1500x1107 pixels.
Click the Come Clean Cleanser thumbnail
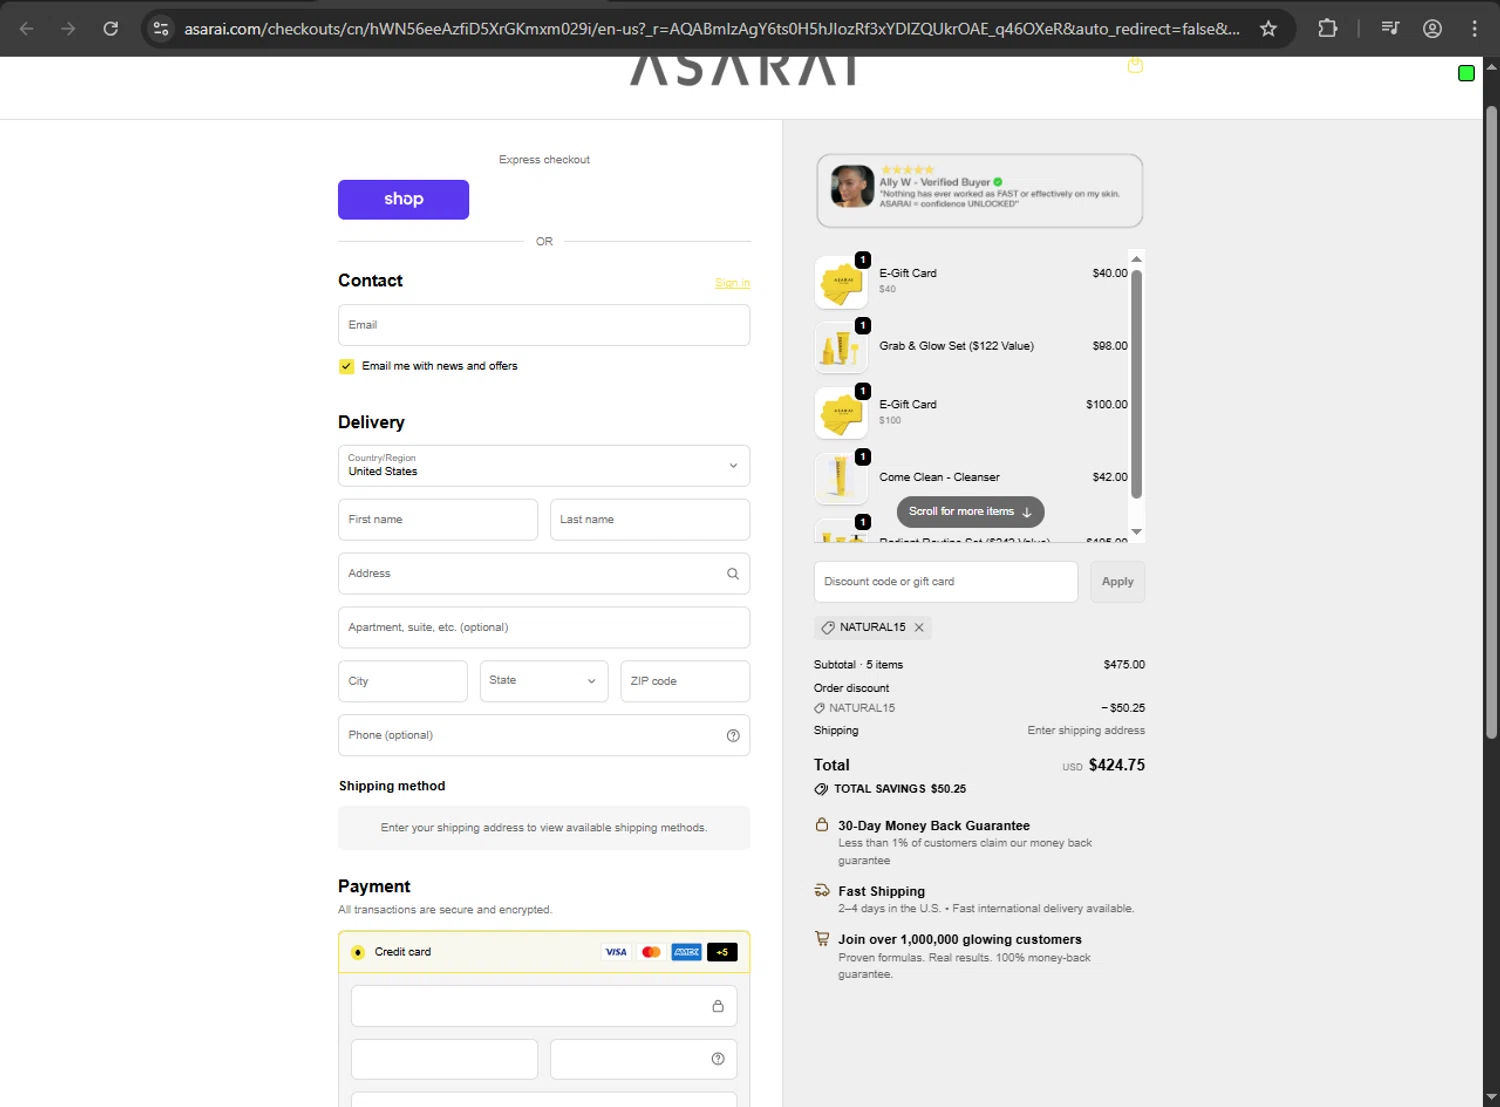[x=841, y=478]
